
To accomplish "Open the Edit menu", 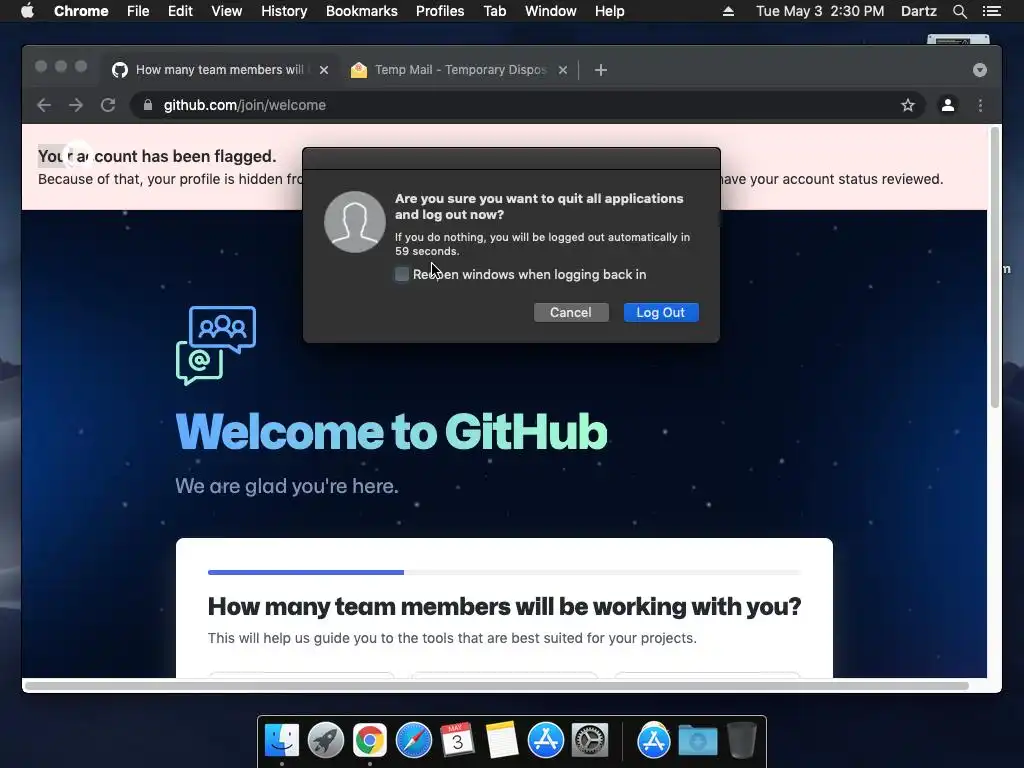I will click(x=180, y=11).
